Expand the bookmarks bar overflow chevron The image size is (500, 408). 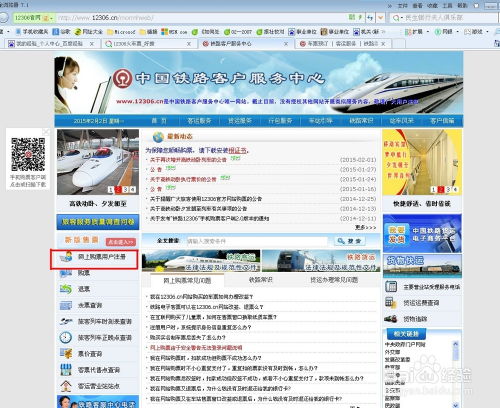pos(383,32)
